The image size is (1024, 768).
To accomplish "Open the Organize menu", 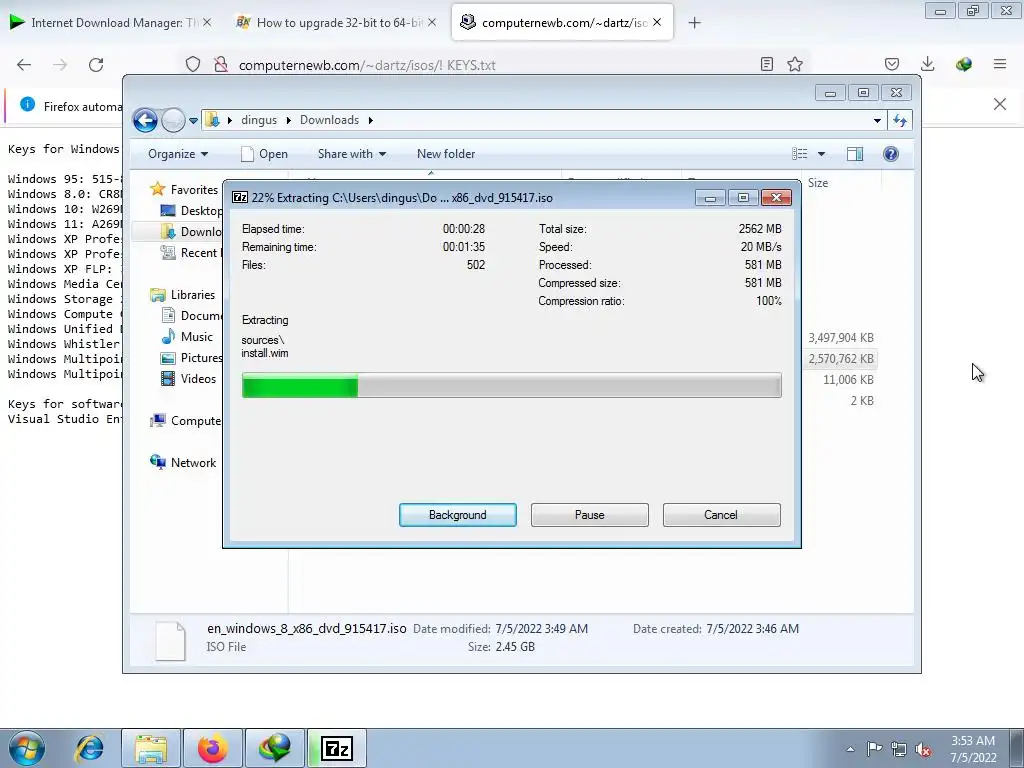I will 178,154.
